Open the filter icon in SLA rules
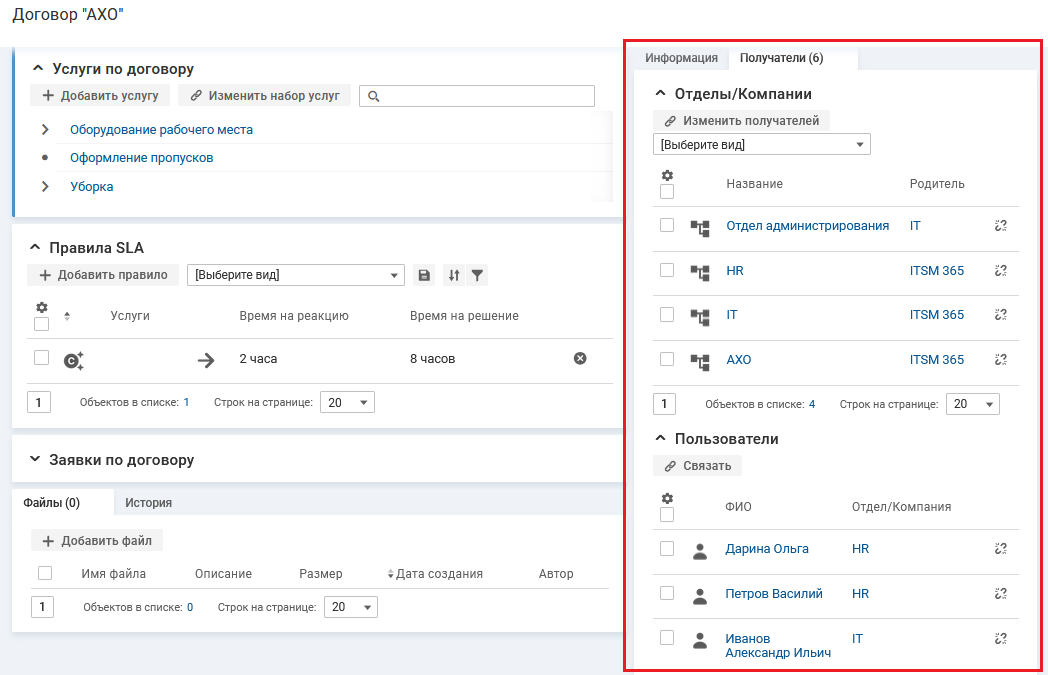The image size is (1048, 675). 477,275
